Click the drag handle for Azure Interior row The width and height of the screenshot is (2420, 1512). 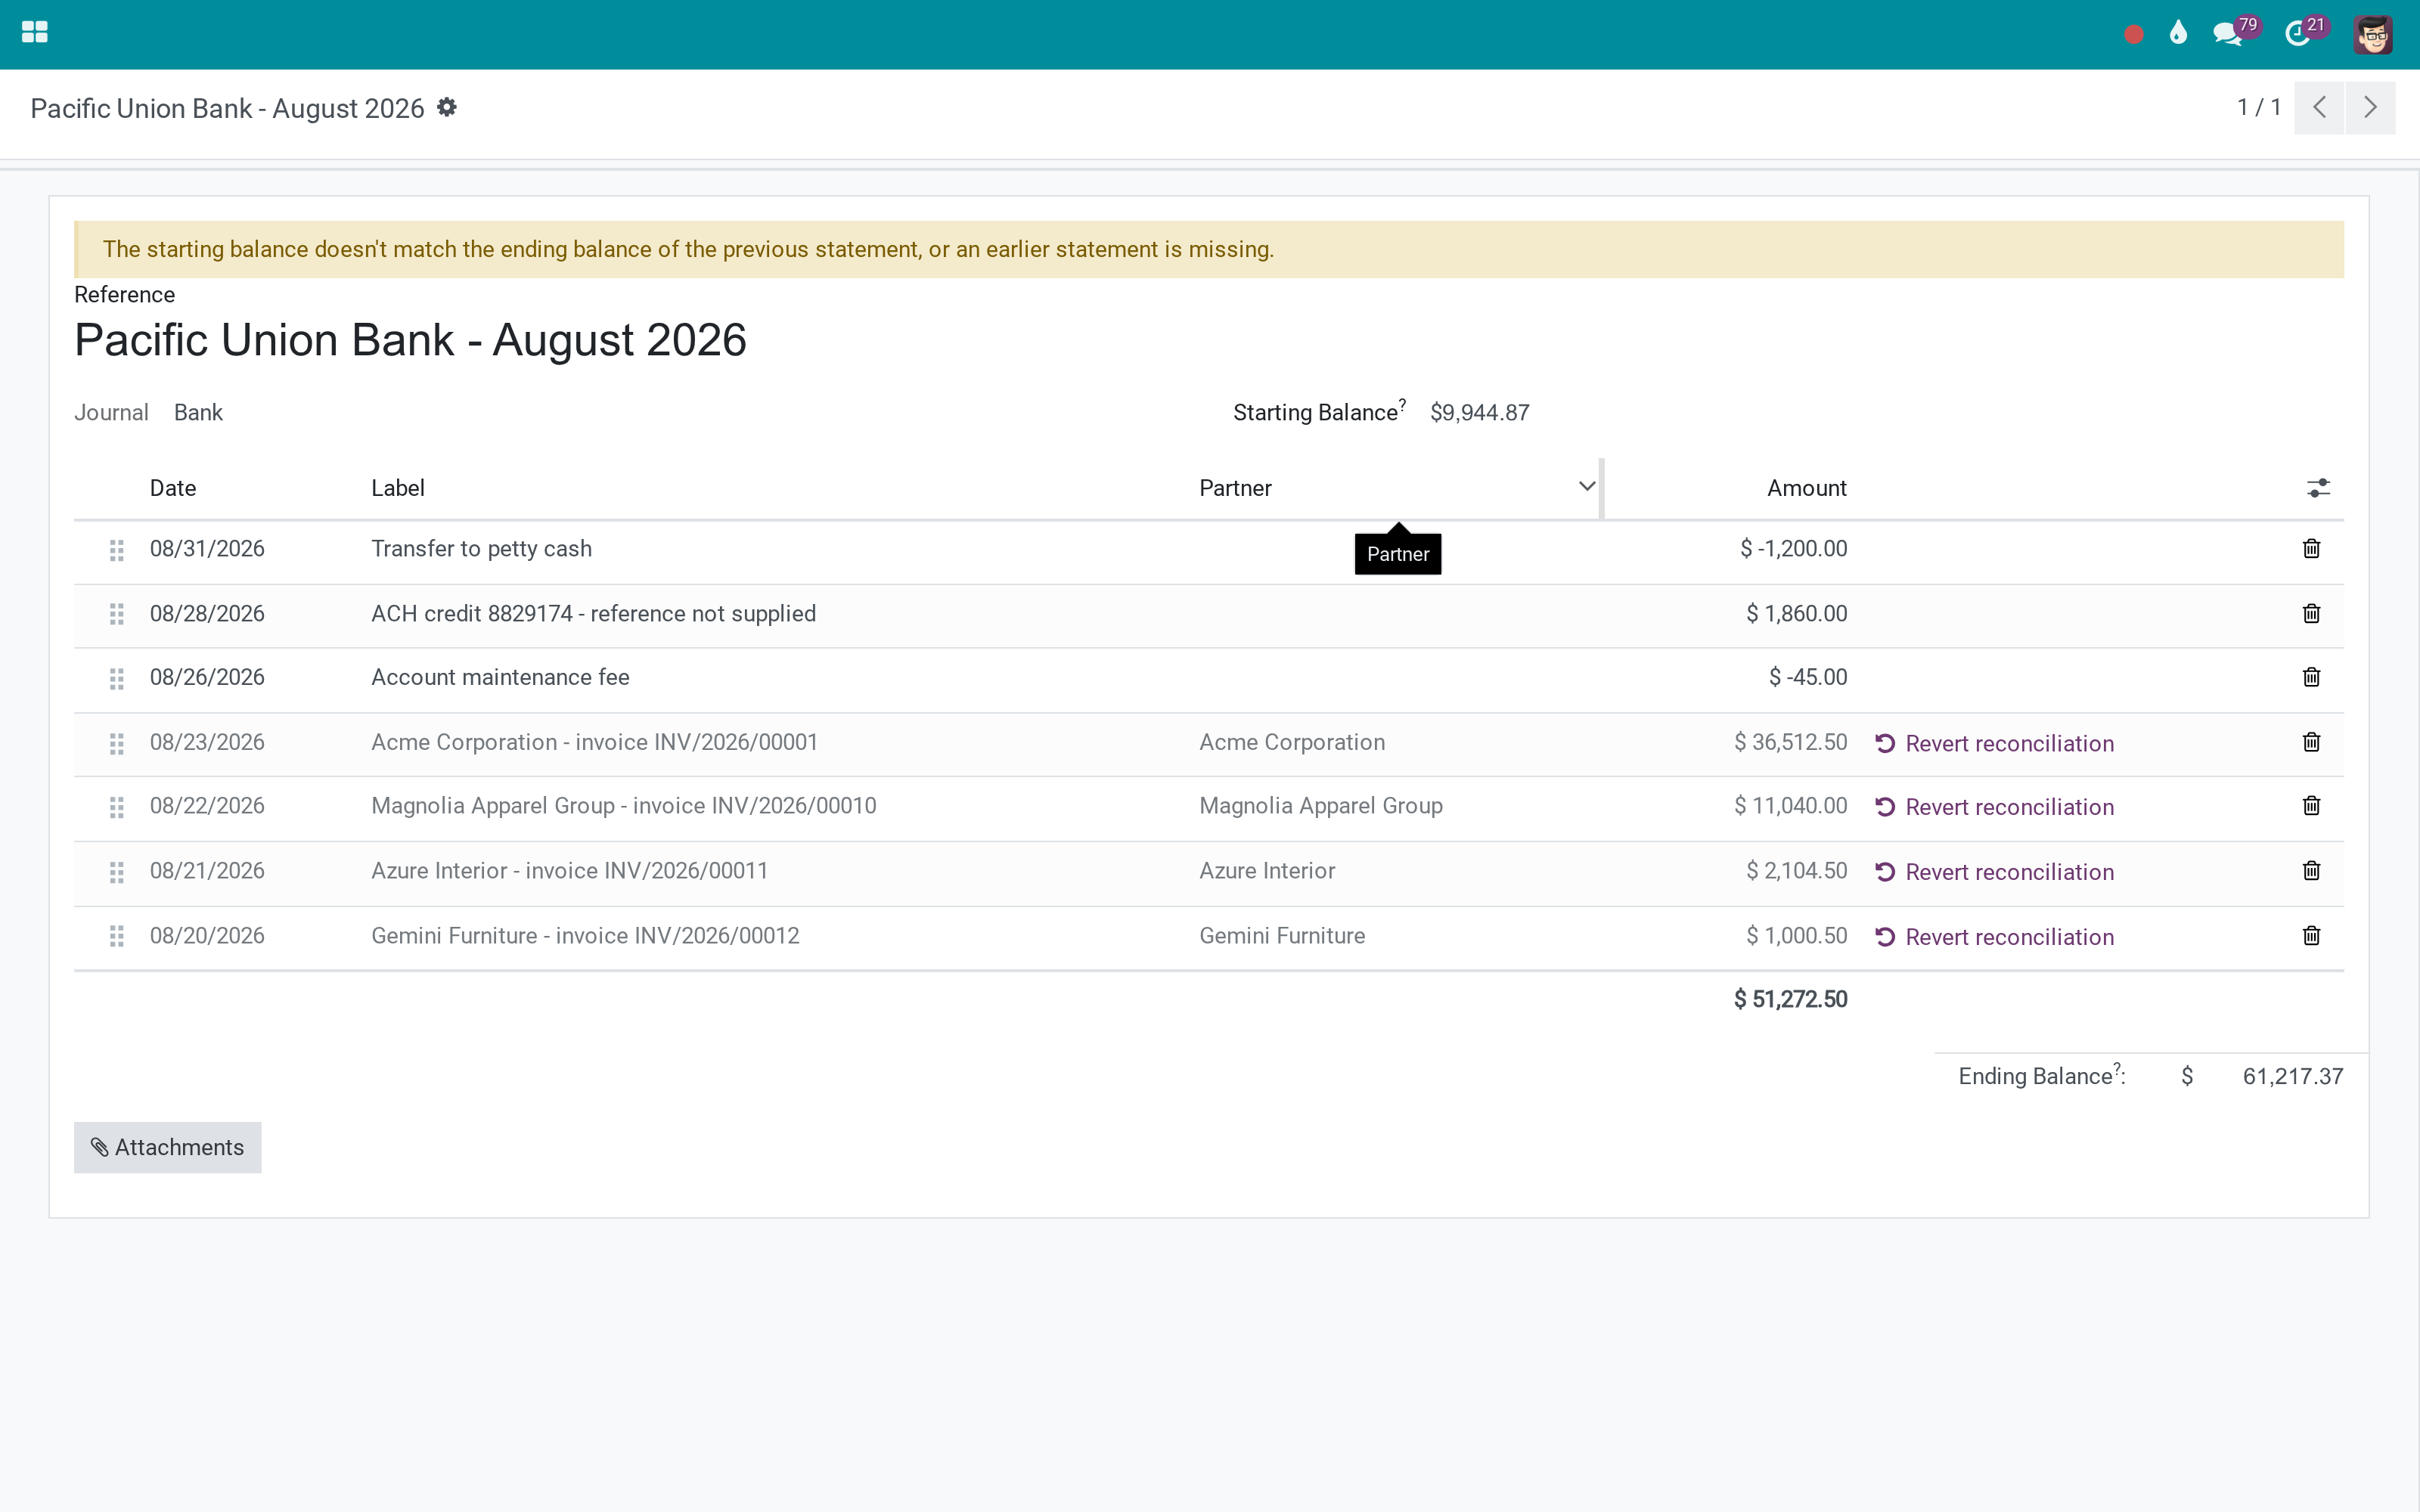(117, 872)
